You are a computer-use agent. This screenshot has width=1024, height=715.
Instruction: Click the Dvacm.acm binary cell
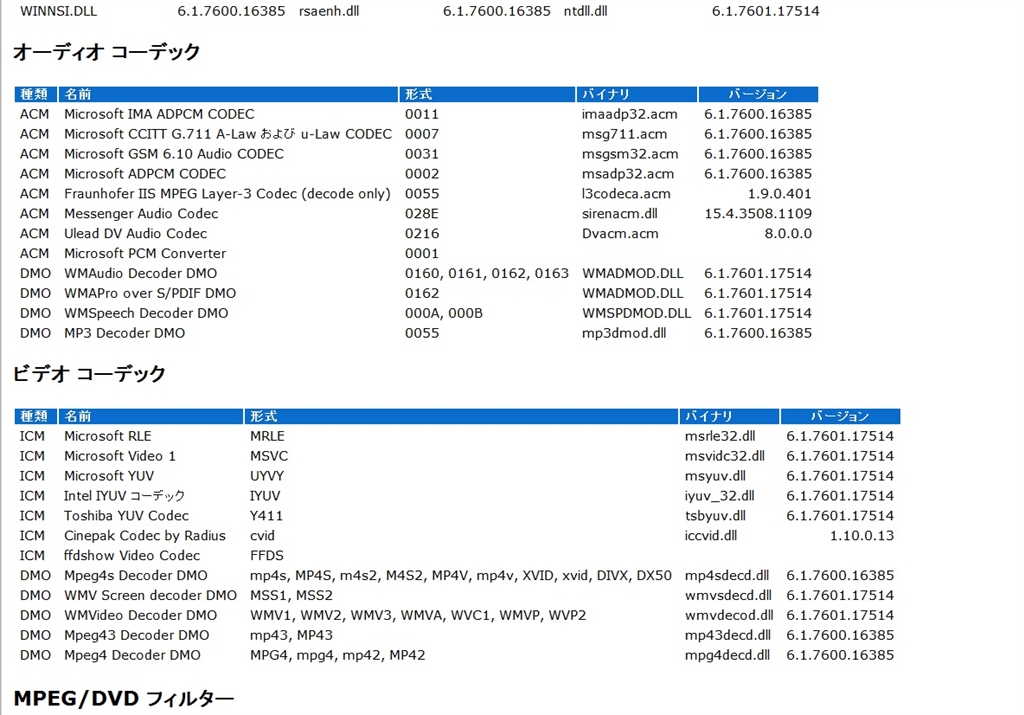click(x=620, y=234)
